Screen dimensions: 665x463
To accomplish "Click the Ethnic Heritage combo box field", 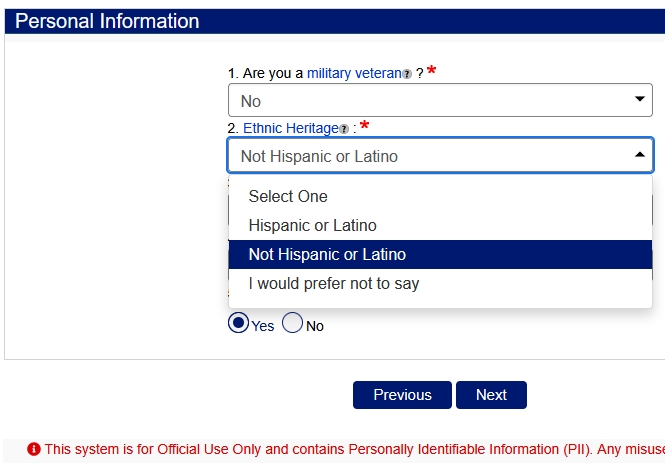I will pyautogui.click(x=430, y=156).
